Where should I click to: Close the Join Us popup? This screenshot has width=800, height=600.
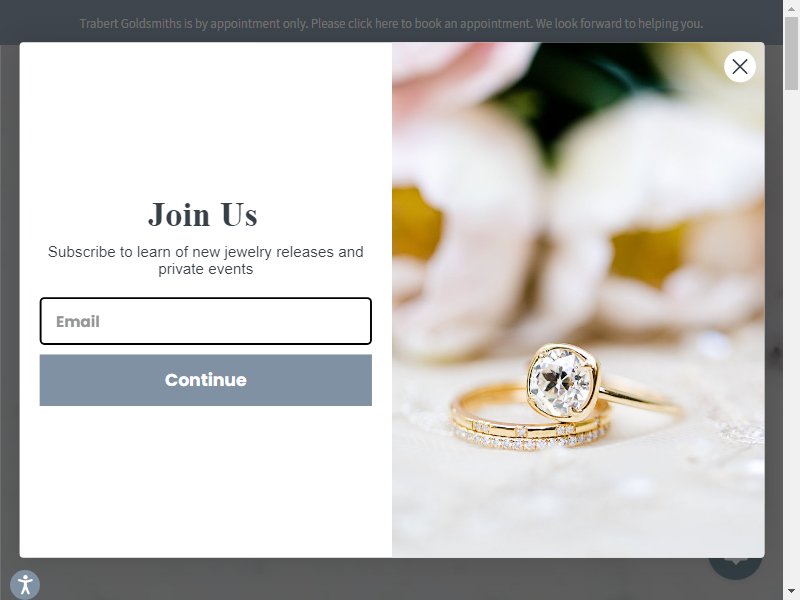[739, 66]
